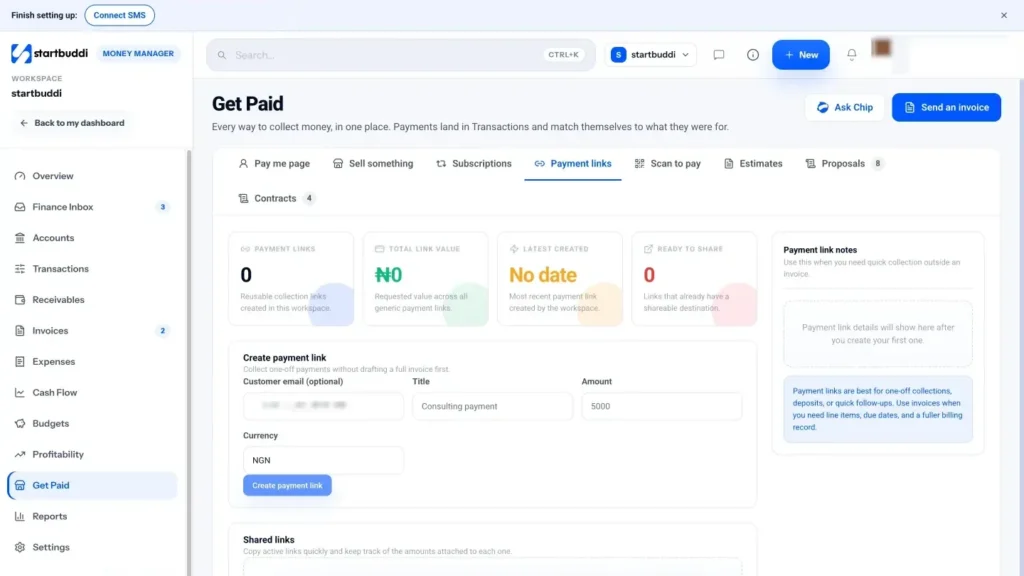The height and width of the screenshot is (576, 1024).
Task: Click the Ask Chip mascot icon
Action: pyautogui.click(x=823, y=107)
